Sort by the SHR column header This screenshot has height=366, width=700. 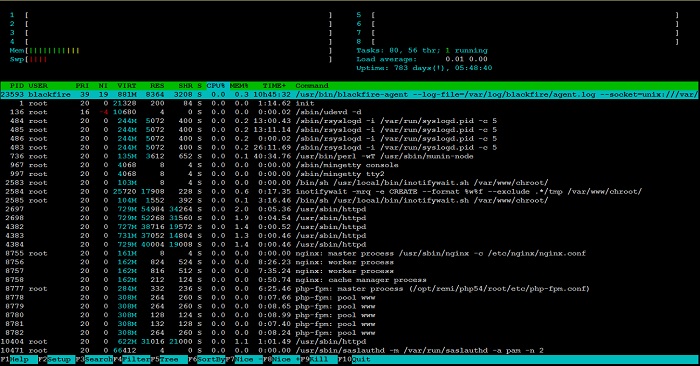click(x=185, y=85)
